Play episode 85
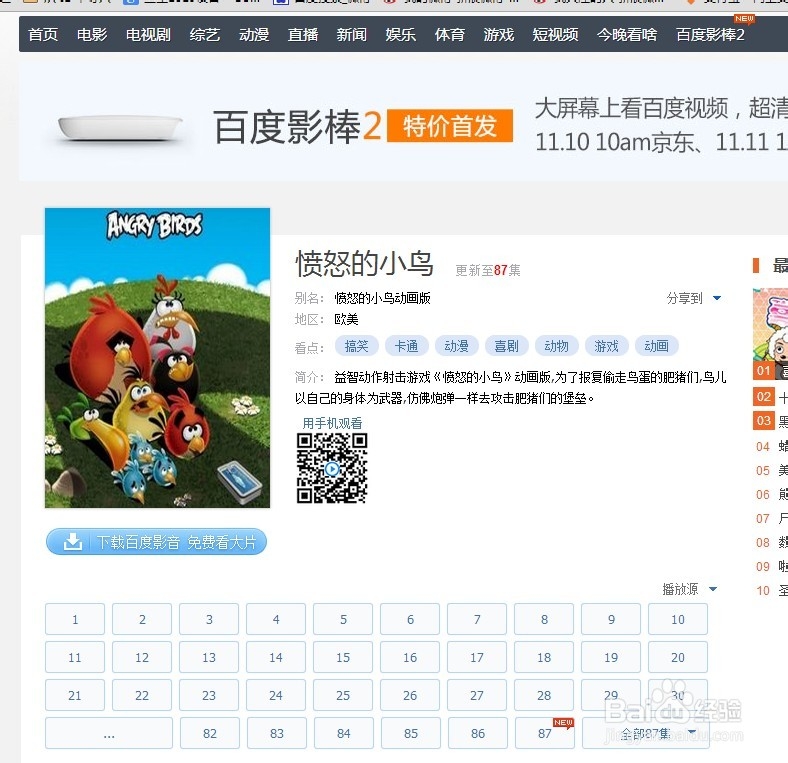This screenshot has height=763, width=788. [x=411, y=733]
